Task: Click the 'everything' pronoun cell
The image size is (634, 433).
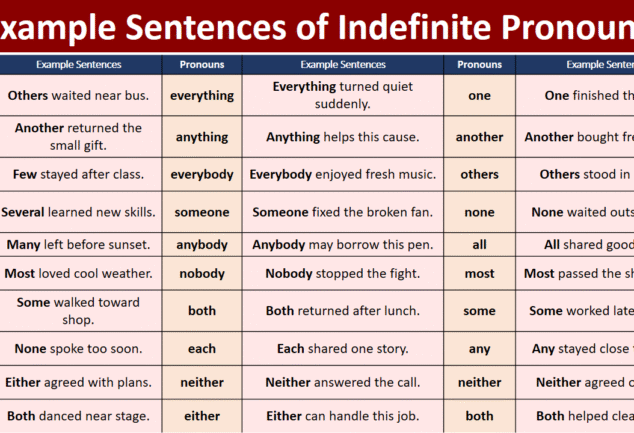Action: [202, 95]
